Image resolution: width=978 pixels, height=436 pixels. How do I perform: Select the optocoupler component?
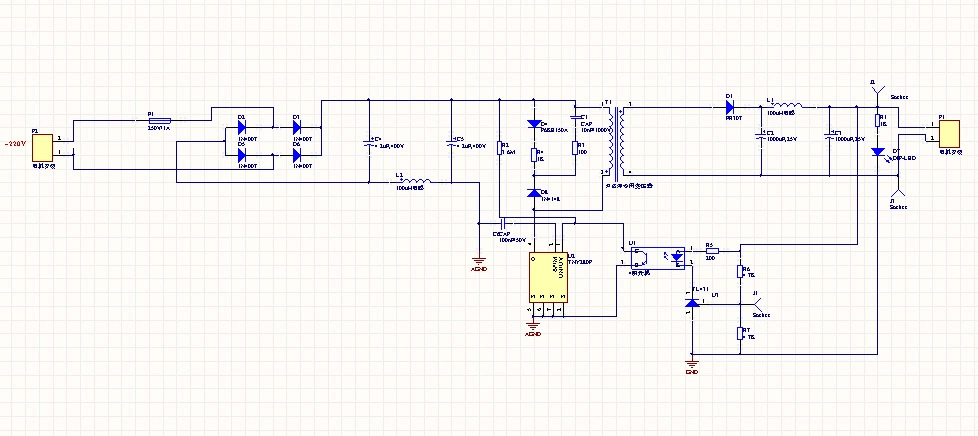point(657,258)
